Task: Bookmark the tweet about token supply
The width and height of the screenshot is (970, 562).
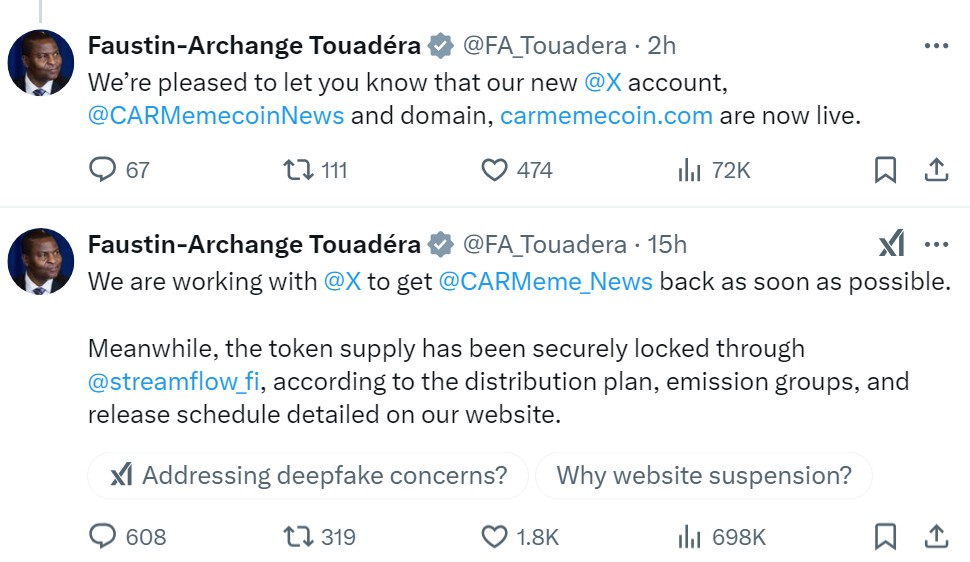Action: pos(885,537)
